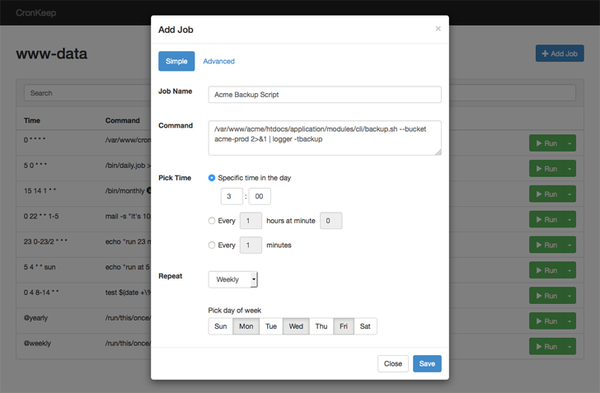Open Run dropdown for '0 22 * * 1-5' job
Image resolution: width=600 pixels, height=393 pixels.
pos(569,220)
